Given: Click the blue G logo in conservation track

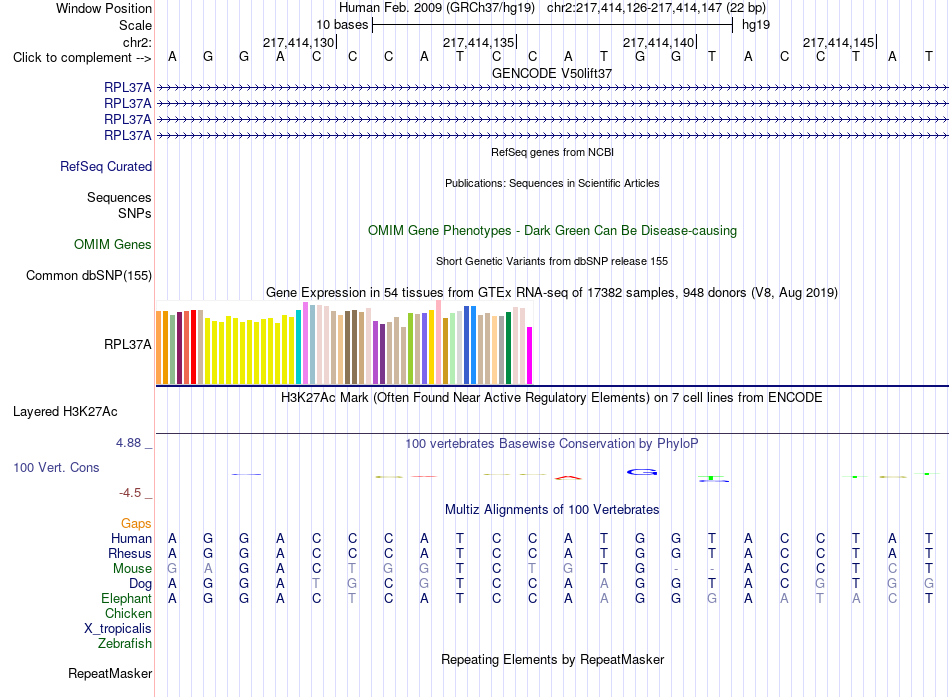Looking at the screenshot, I should (642, 472).
